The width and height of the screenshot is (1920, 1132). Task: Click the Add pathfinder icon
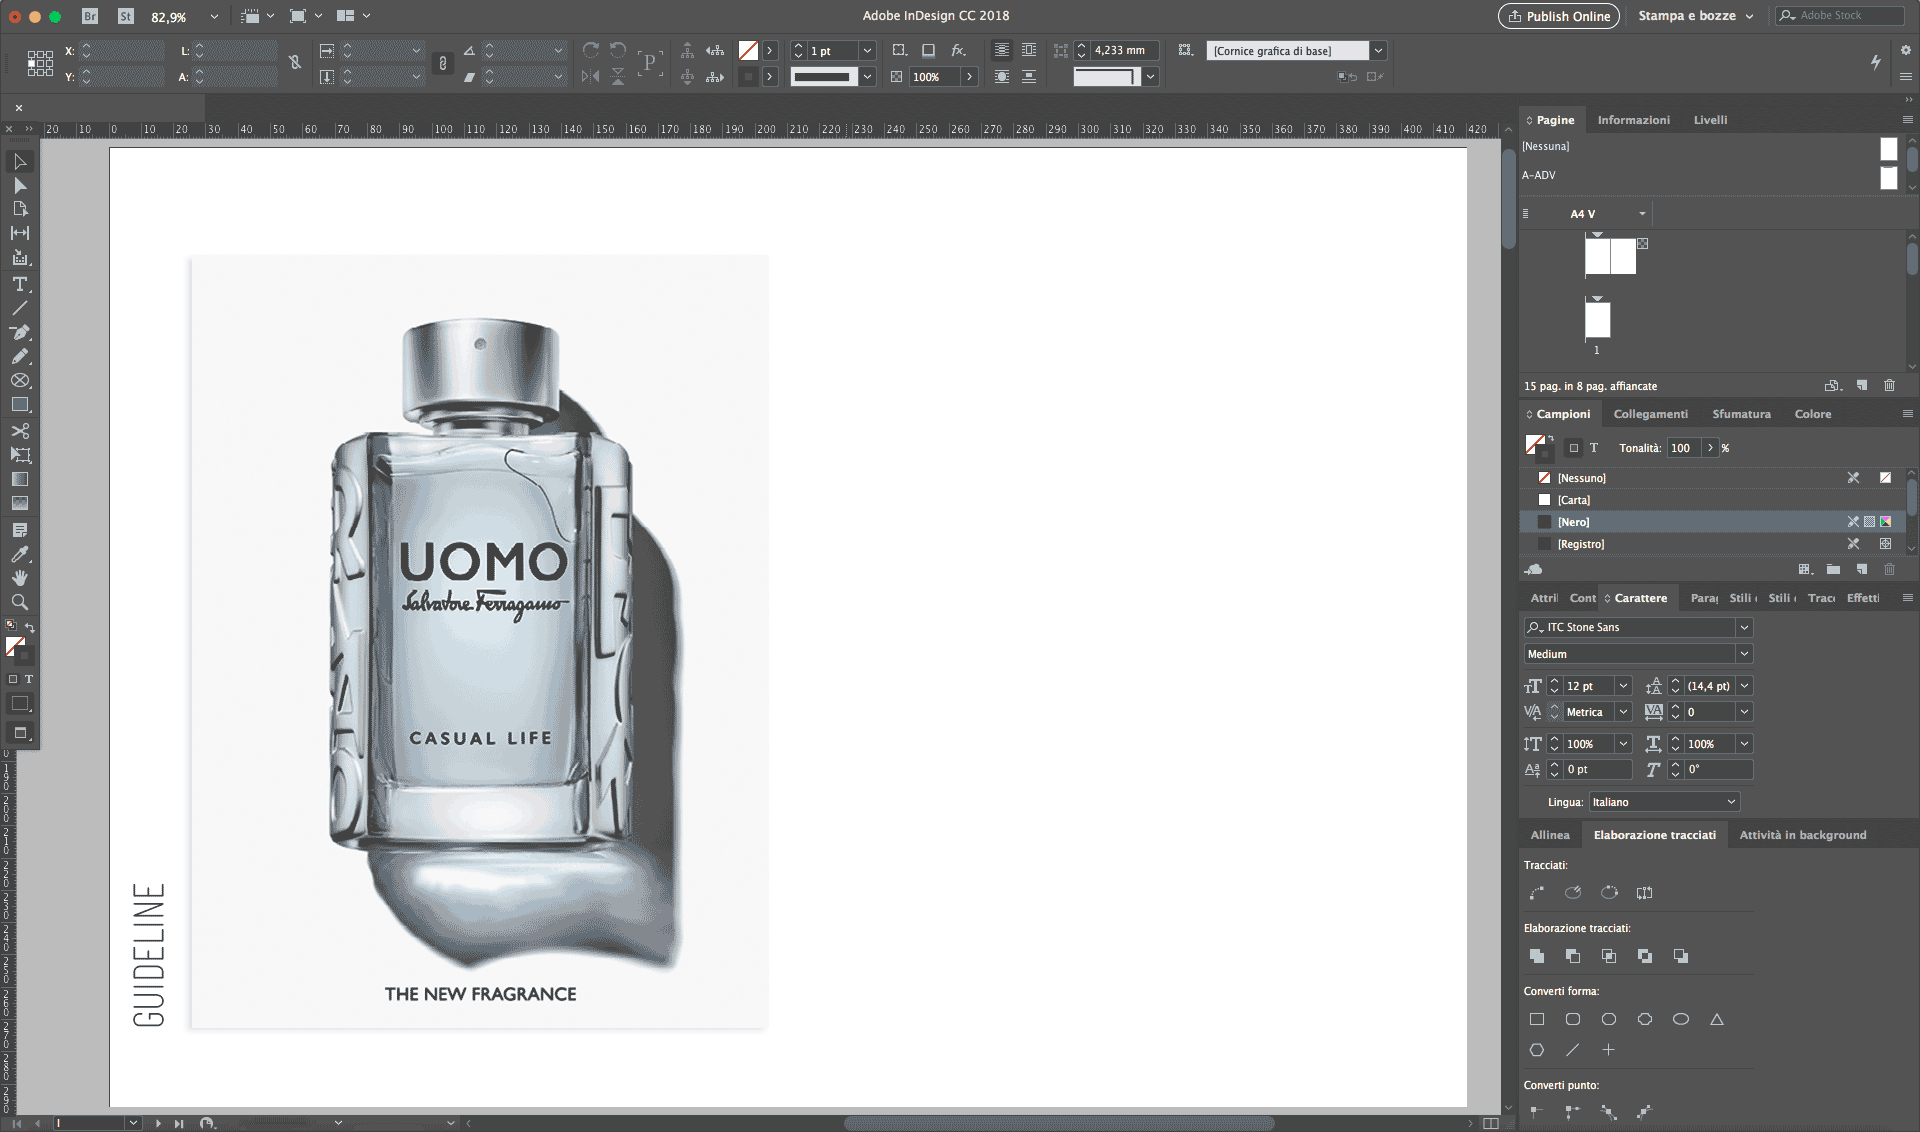(x=1537, y=956)
